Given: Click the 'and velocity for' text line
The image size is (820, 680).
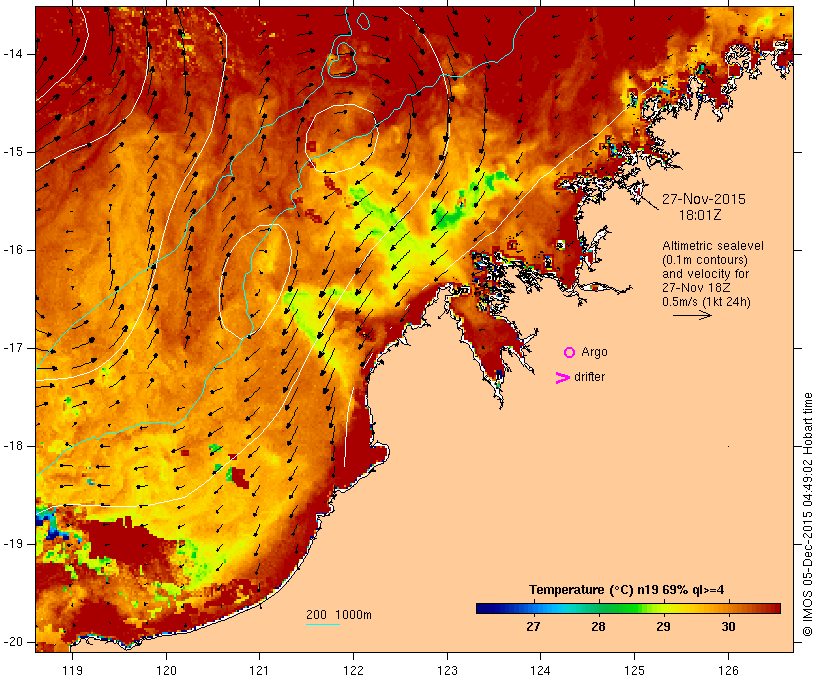Looking at the screenshot, I should point(705,274).
